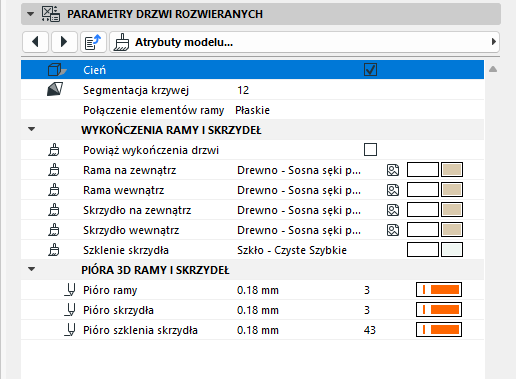Open Skrzydło wewnątrz material dropdown
This screenshot has height=379, width=516.
[x=299, y=230]
